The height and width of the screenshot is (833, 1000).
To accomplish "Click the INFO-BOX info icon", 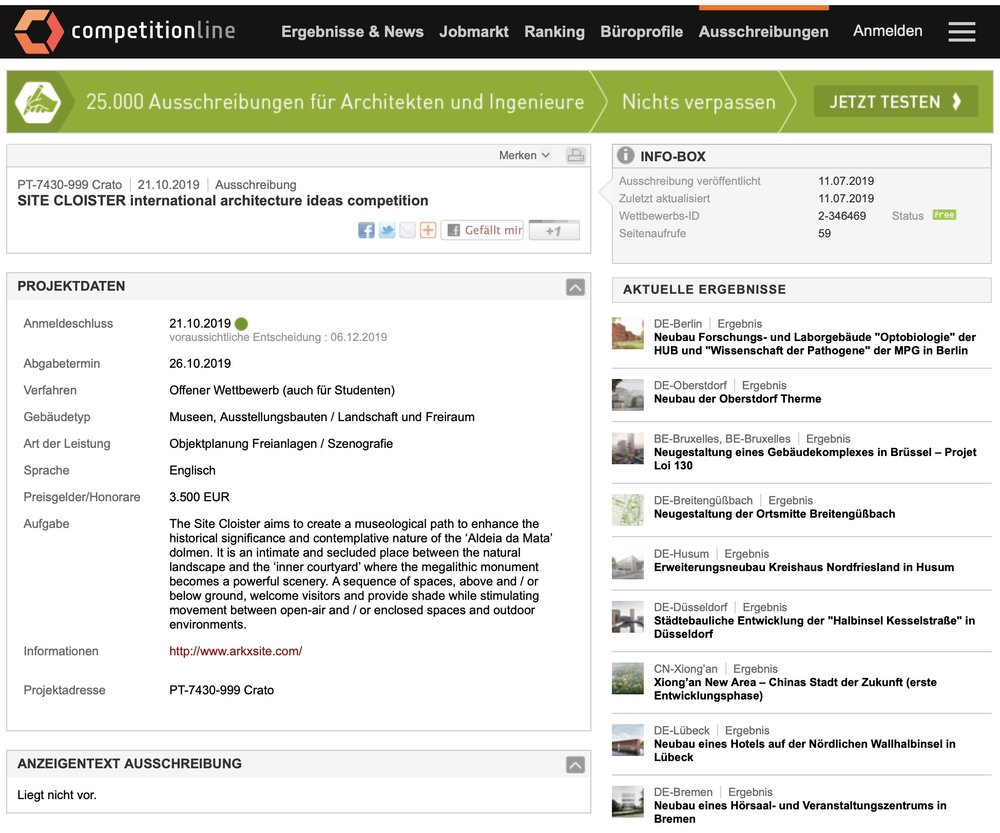I will pyautogui.click(x=626, y=156).
